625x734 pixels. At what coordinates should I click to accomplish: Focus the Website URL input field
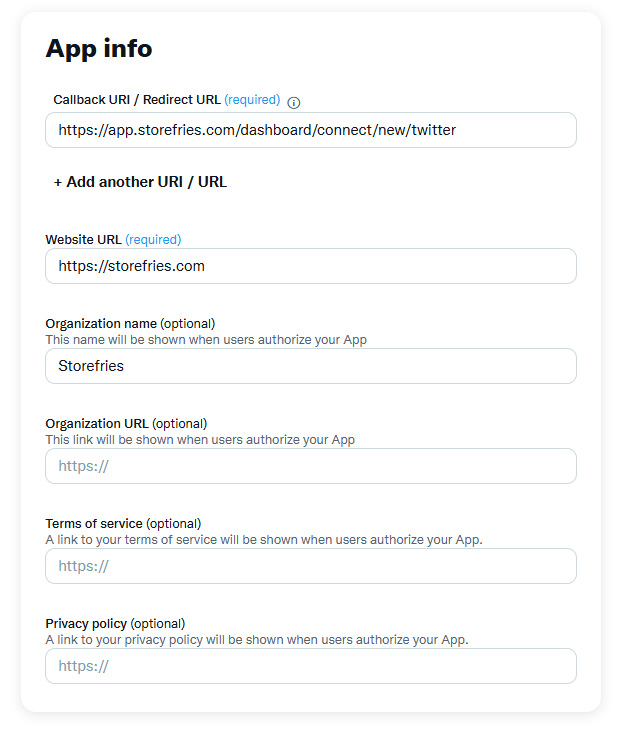(310, 266)
